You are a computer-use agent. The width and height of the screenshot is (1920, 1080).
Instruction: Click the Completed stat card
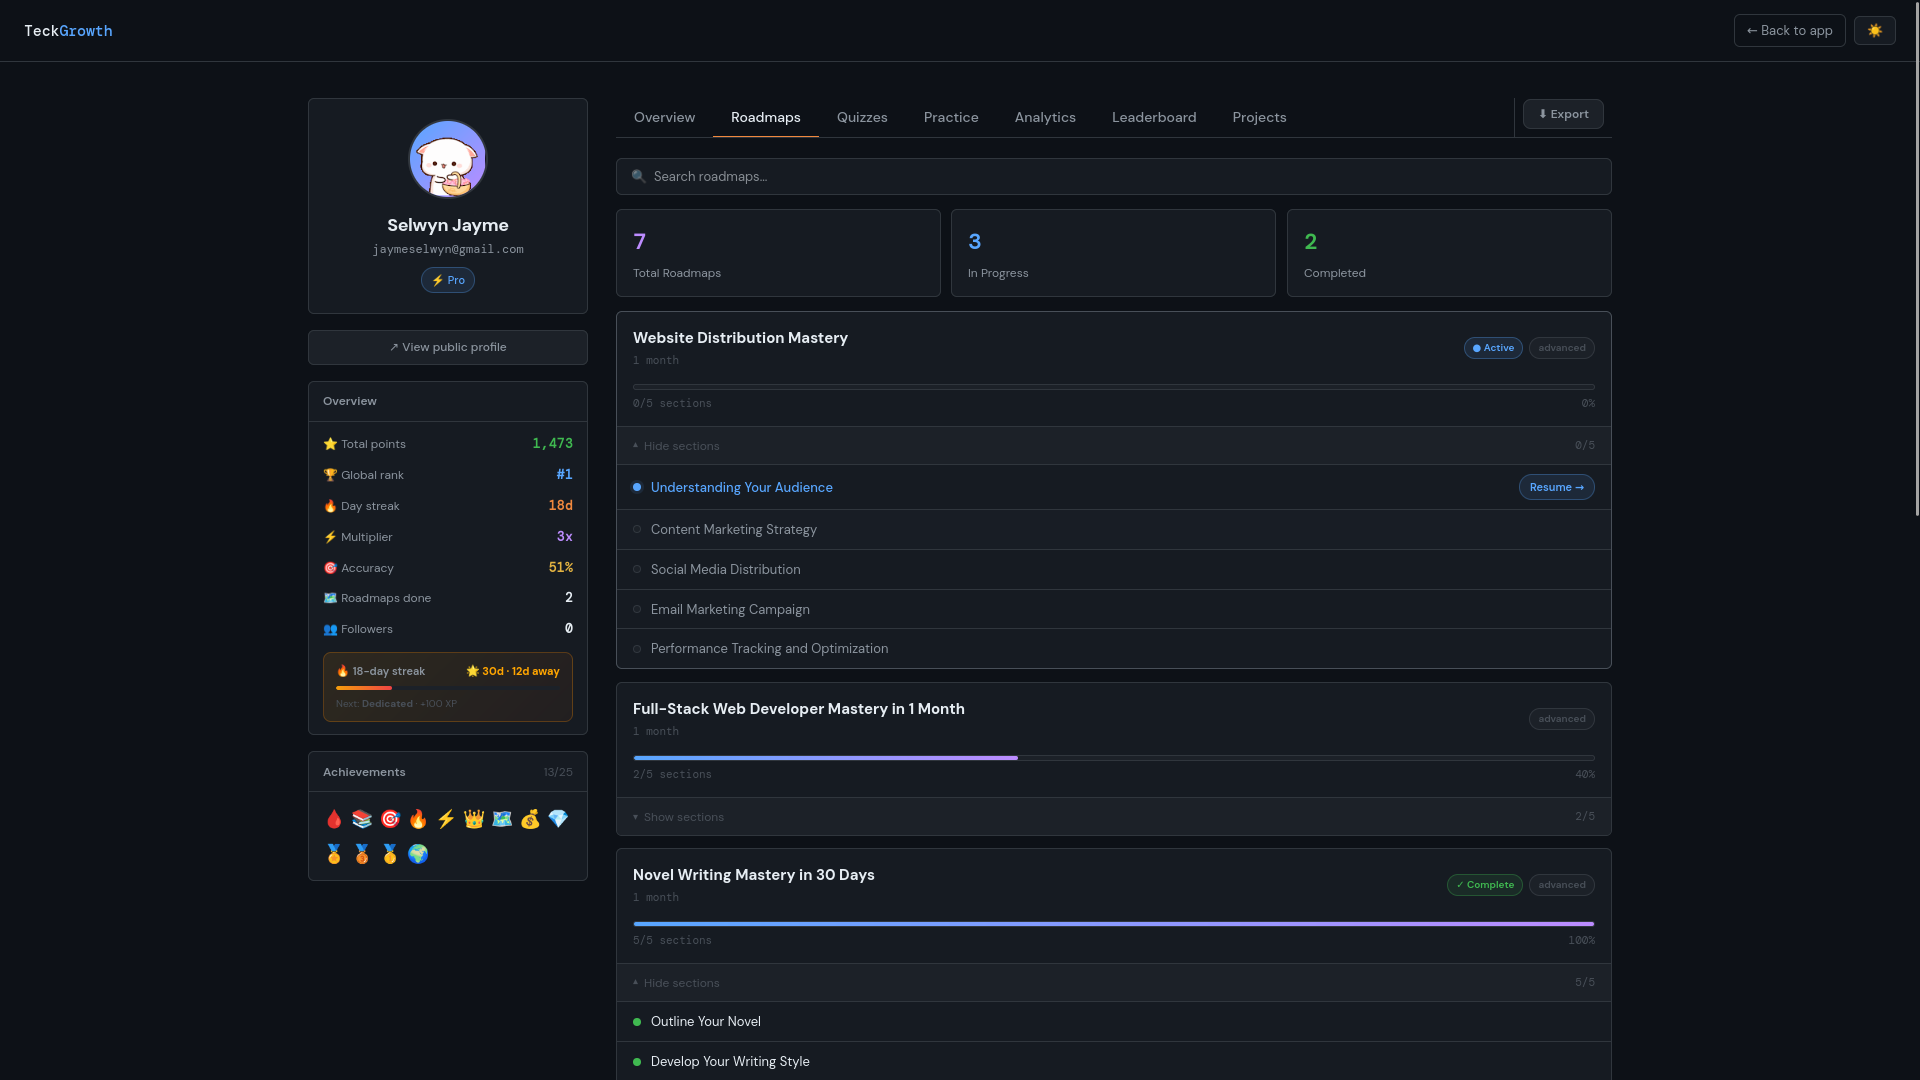1449,253
